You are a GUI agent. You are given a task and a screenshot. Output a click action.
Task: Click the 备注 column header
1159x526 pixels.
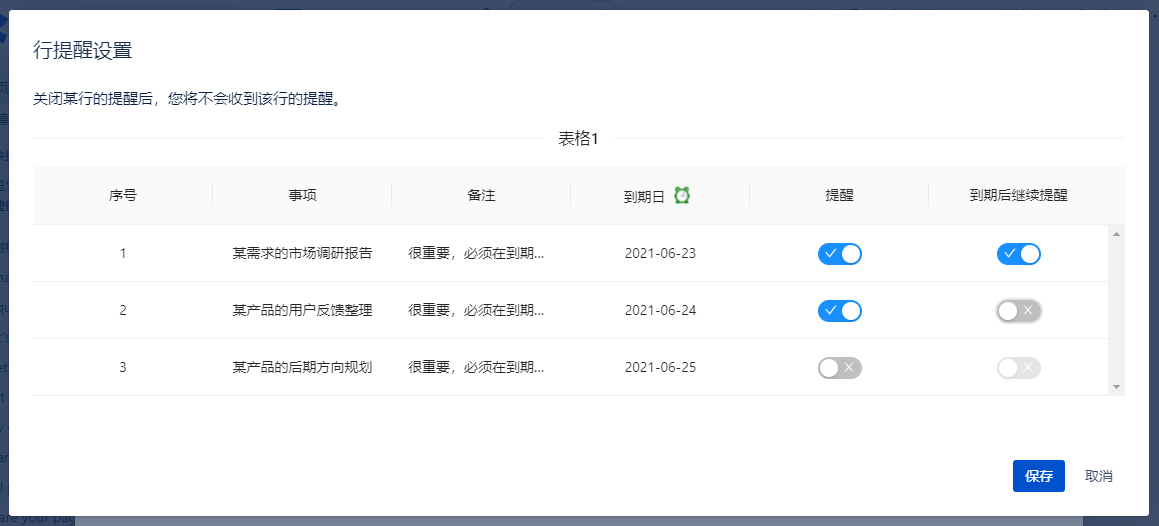[481, 196]
